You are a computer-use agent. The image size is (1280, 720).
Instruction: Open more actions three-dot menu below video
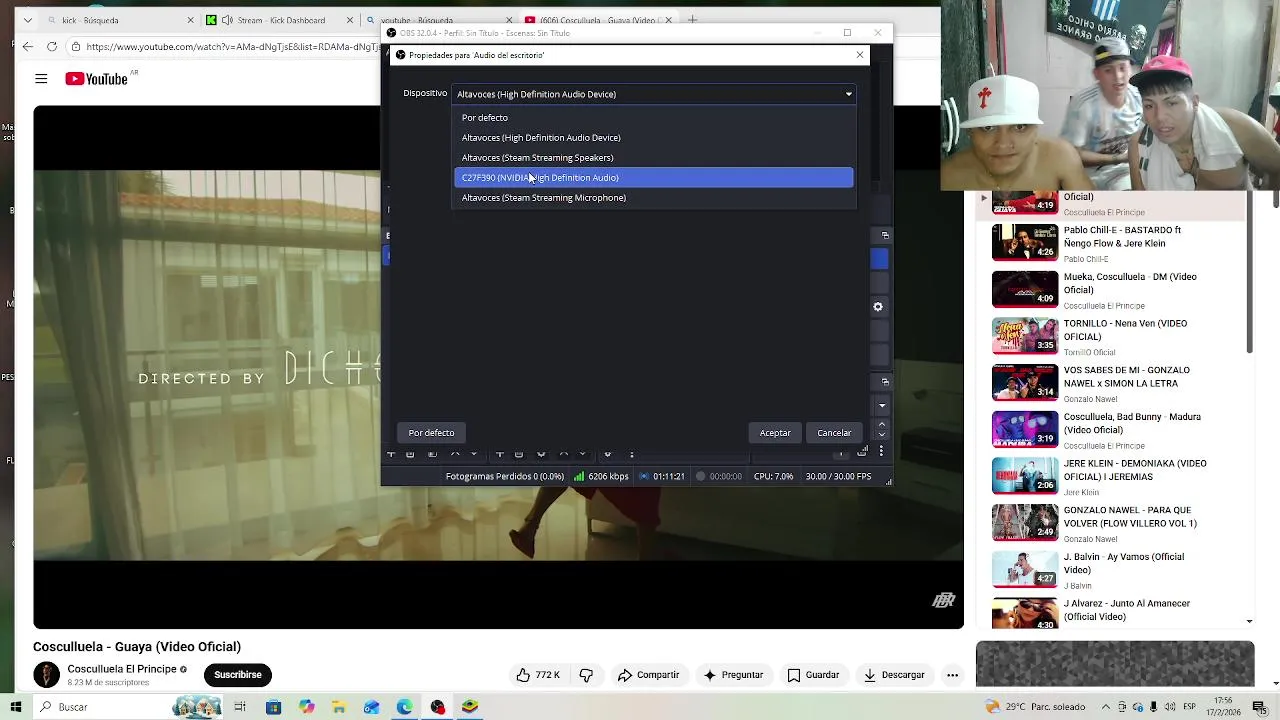coord(952,675)
